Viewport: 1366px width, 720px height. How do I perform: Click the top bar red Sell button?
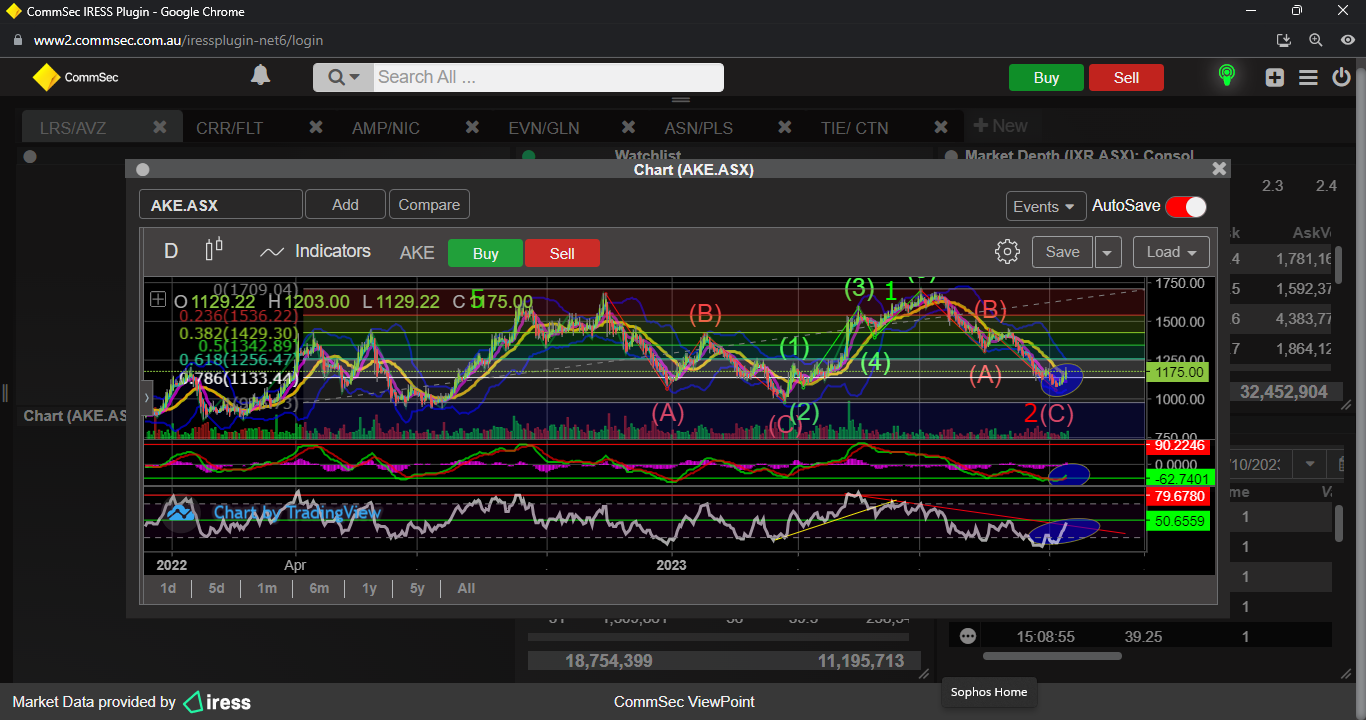click(1126, 78)
